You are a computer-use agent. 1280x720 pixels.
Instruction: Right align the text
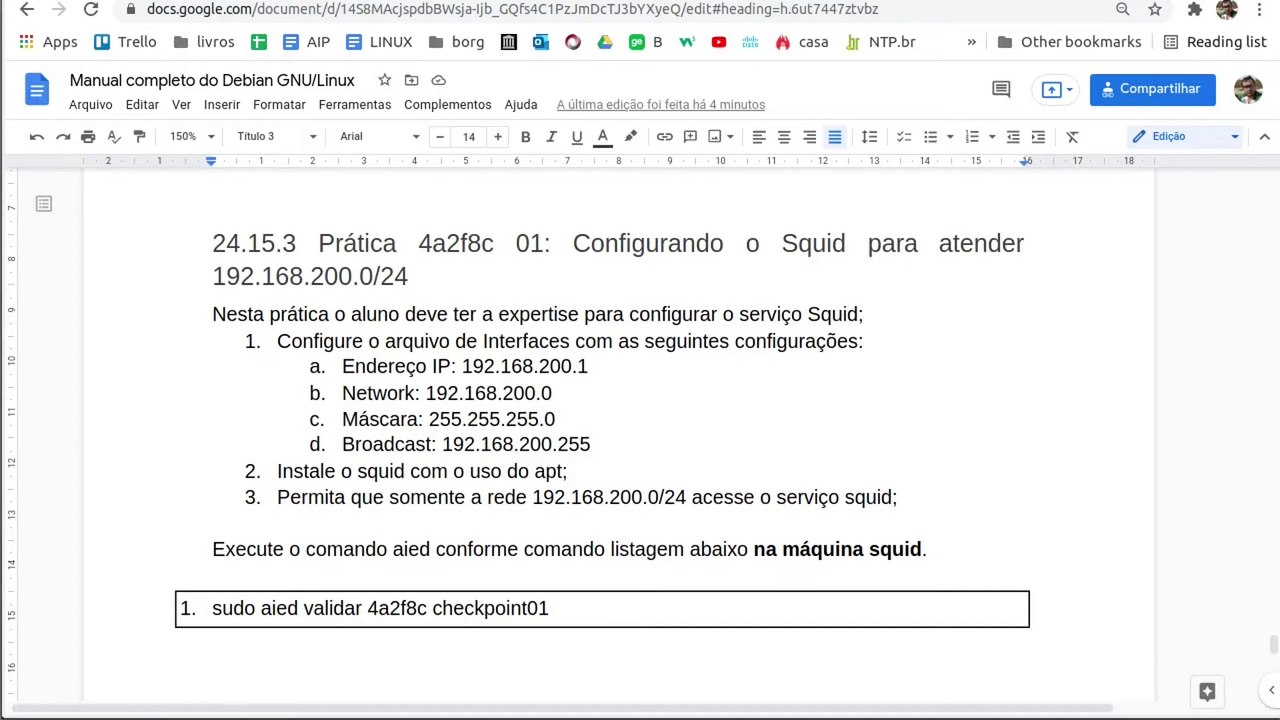click(x=809, y=136)
